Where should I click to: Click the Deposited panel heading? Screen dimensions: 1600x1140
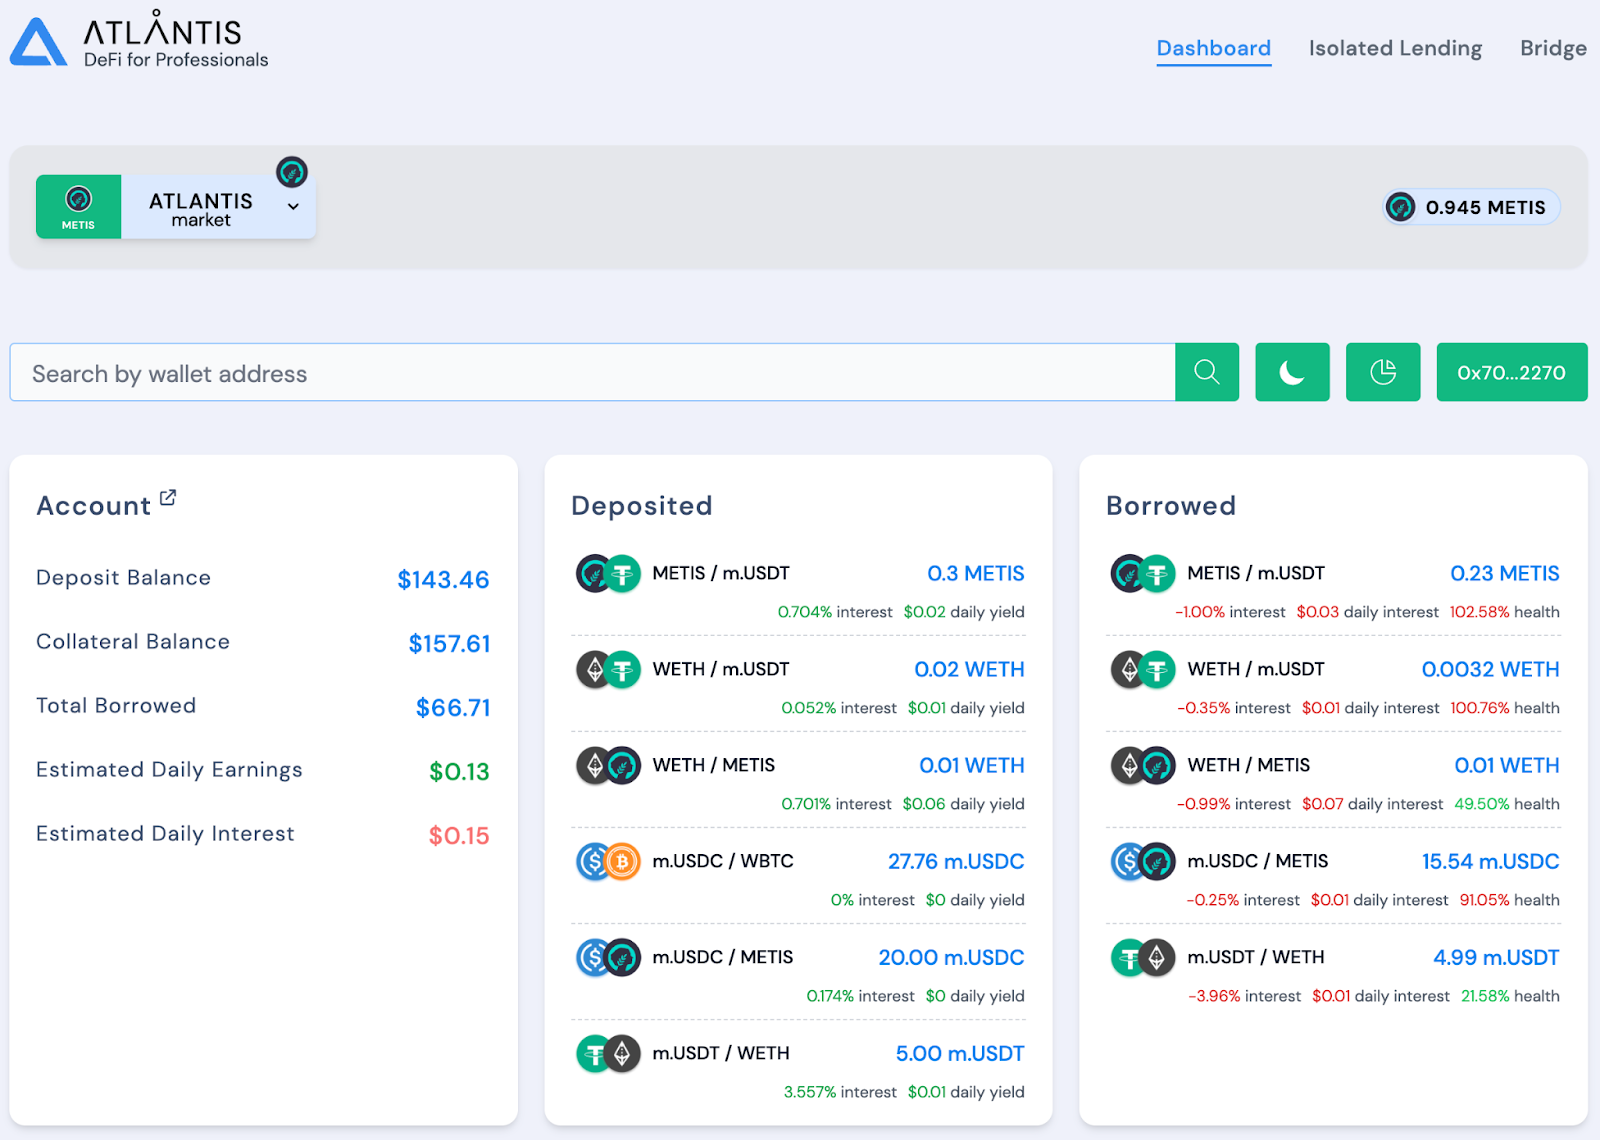coord(641,506)
